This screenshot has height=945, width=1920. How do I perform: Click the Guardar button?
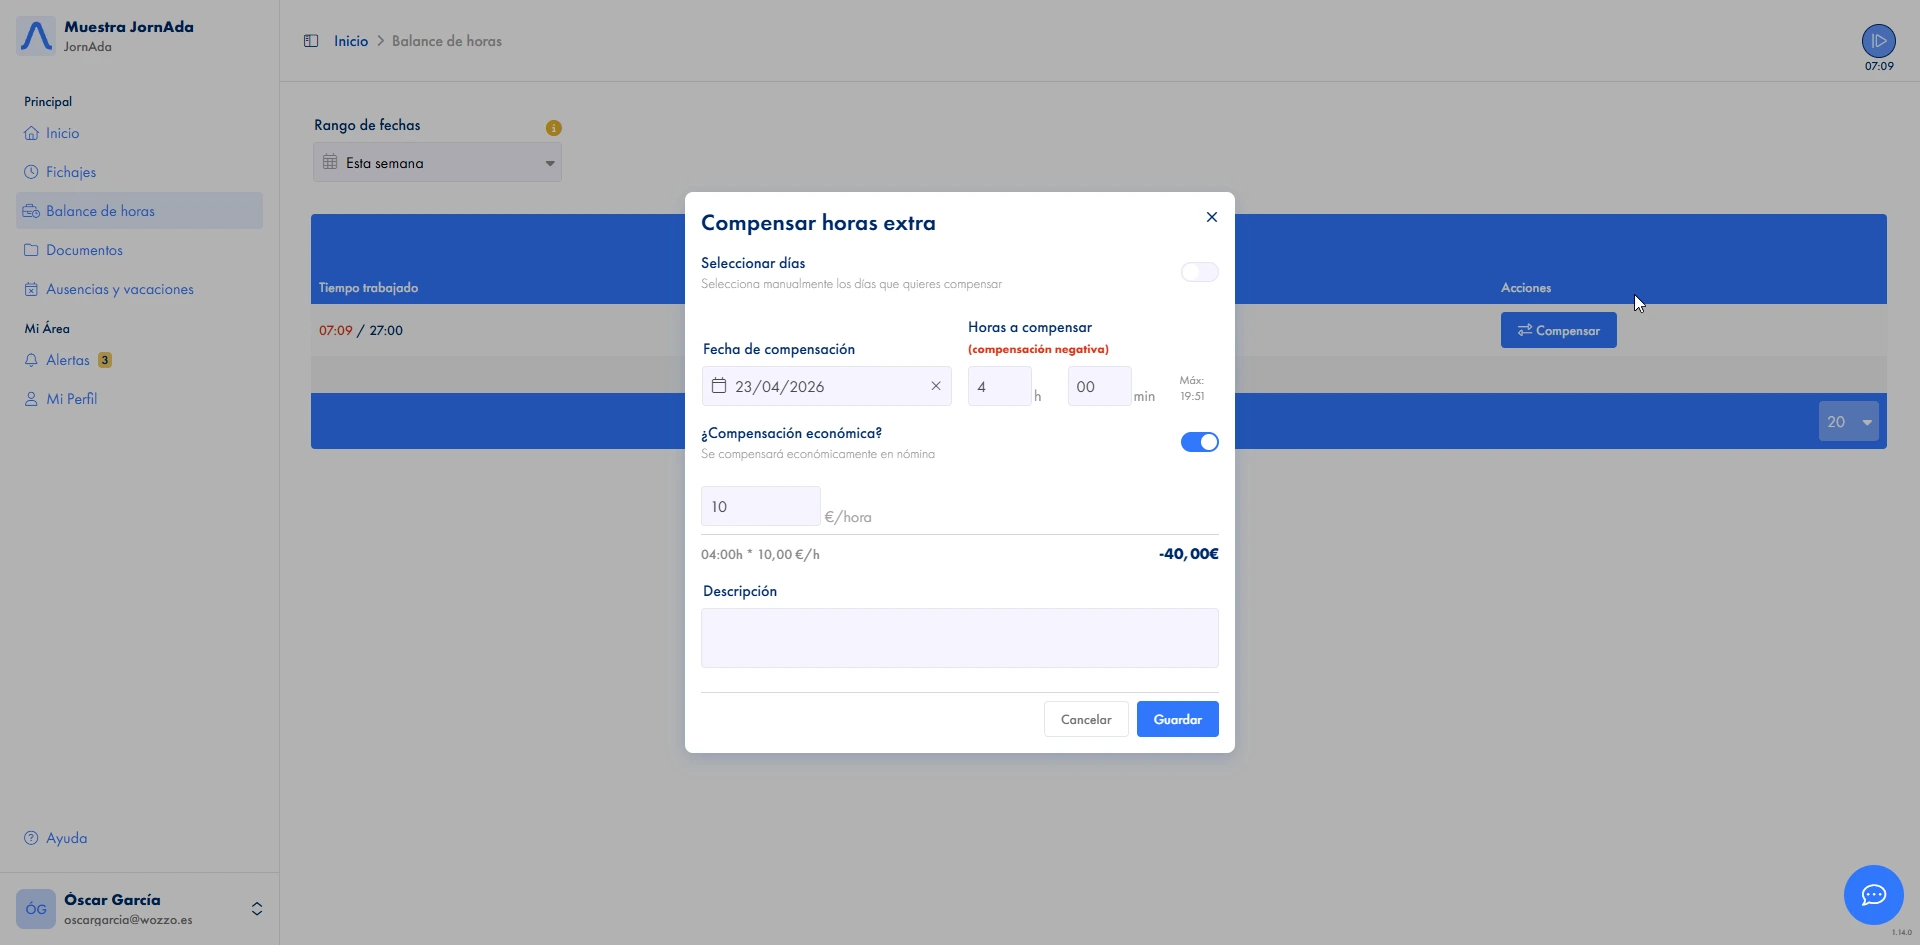point(1177,719)
